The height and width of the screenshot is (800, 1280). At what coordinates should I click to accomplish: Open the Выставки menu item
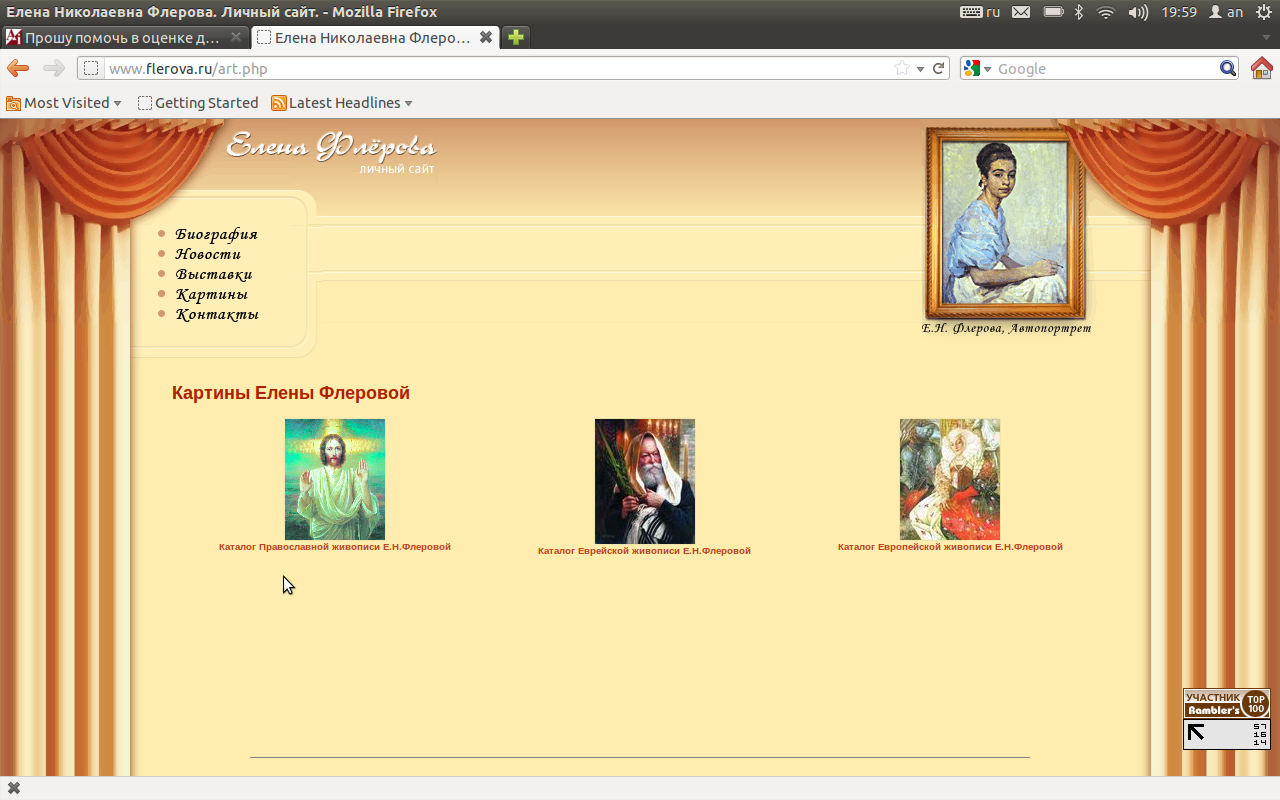(x=214, y=274)
